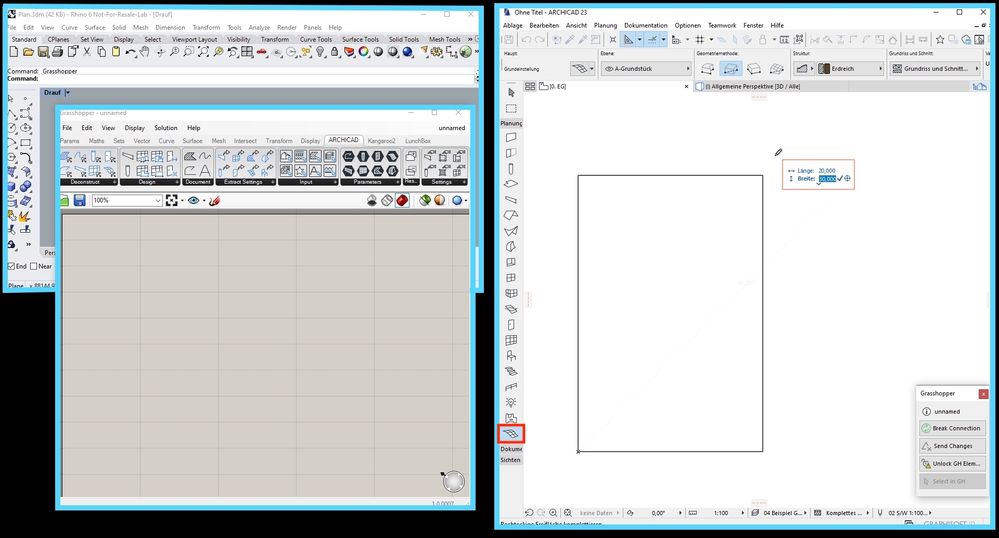Switch to the Kangaroo2 tab in Grasshopper
Image resolution: width=999 pixels, height=538 pixels.
point(382,141)
